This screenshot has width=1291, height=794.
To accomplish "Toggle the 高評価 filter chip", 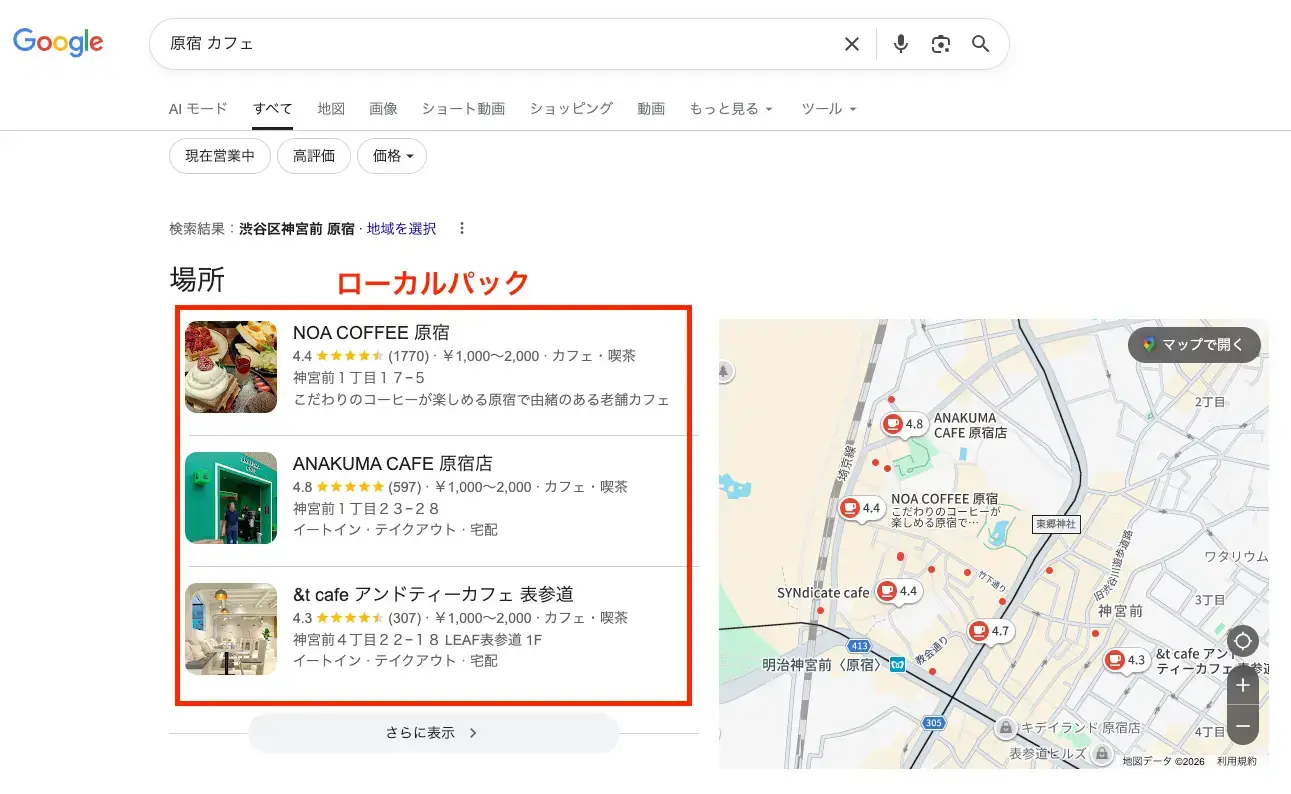I will point(314,156).
